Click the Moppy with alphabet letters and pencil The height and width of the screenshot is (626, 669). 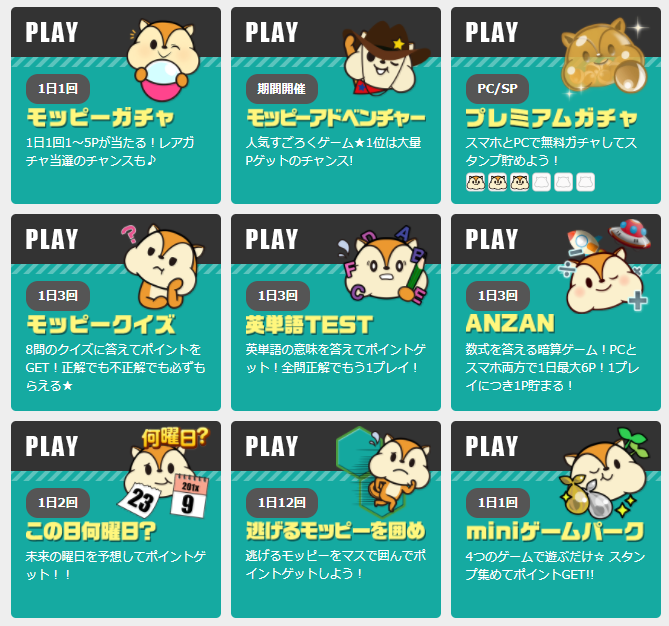coord(384,265)
